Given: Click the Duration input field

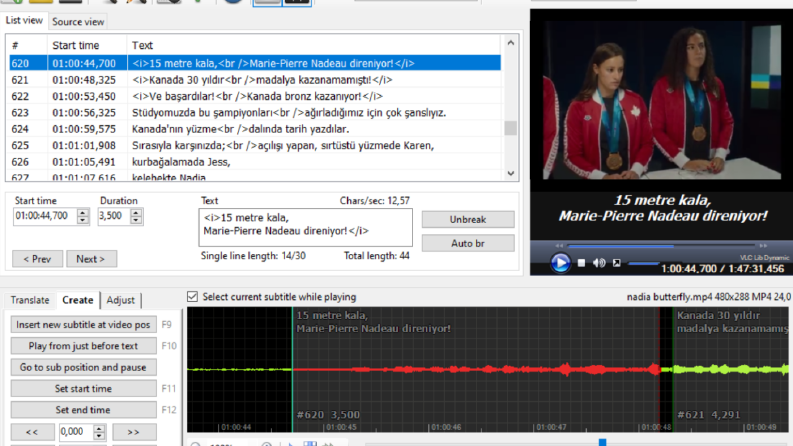Looking at the screenshot, I should [x=114, y=216].
